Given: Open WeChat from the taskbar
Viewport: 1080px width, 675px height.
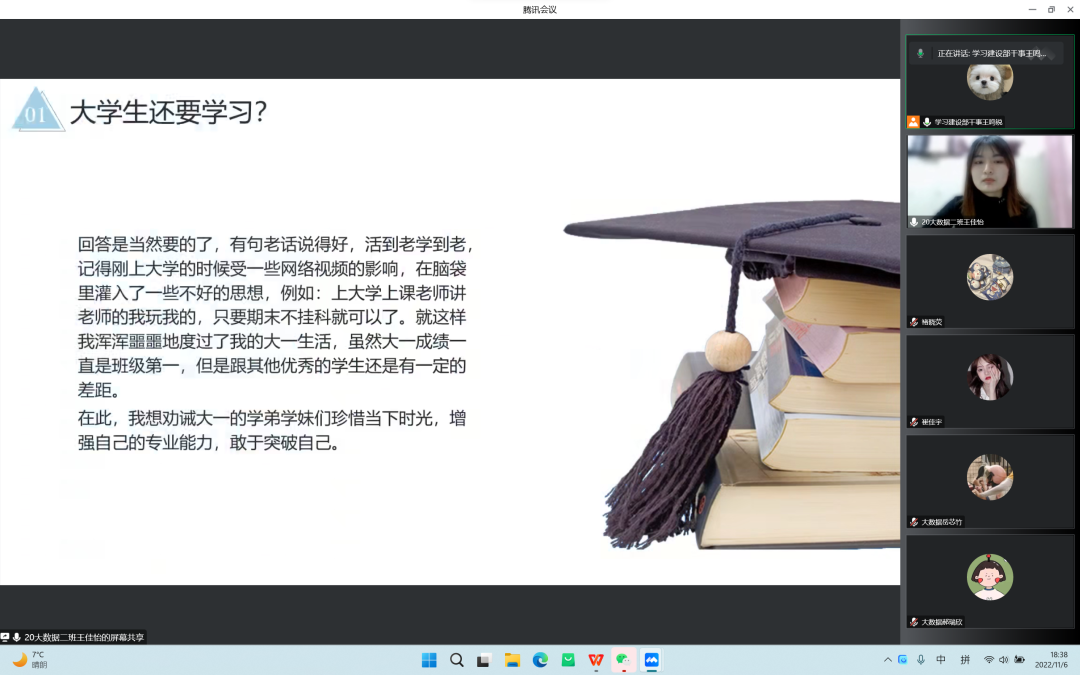Looking at the screenshot, I should point(623,660).
